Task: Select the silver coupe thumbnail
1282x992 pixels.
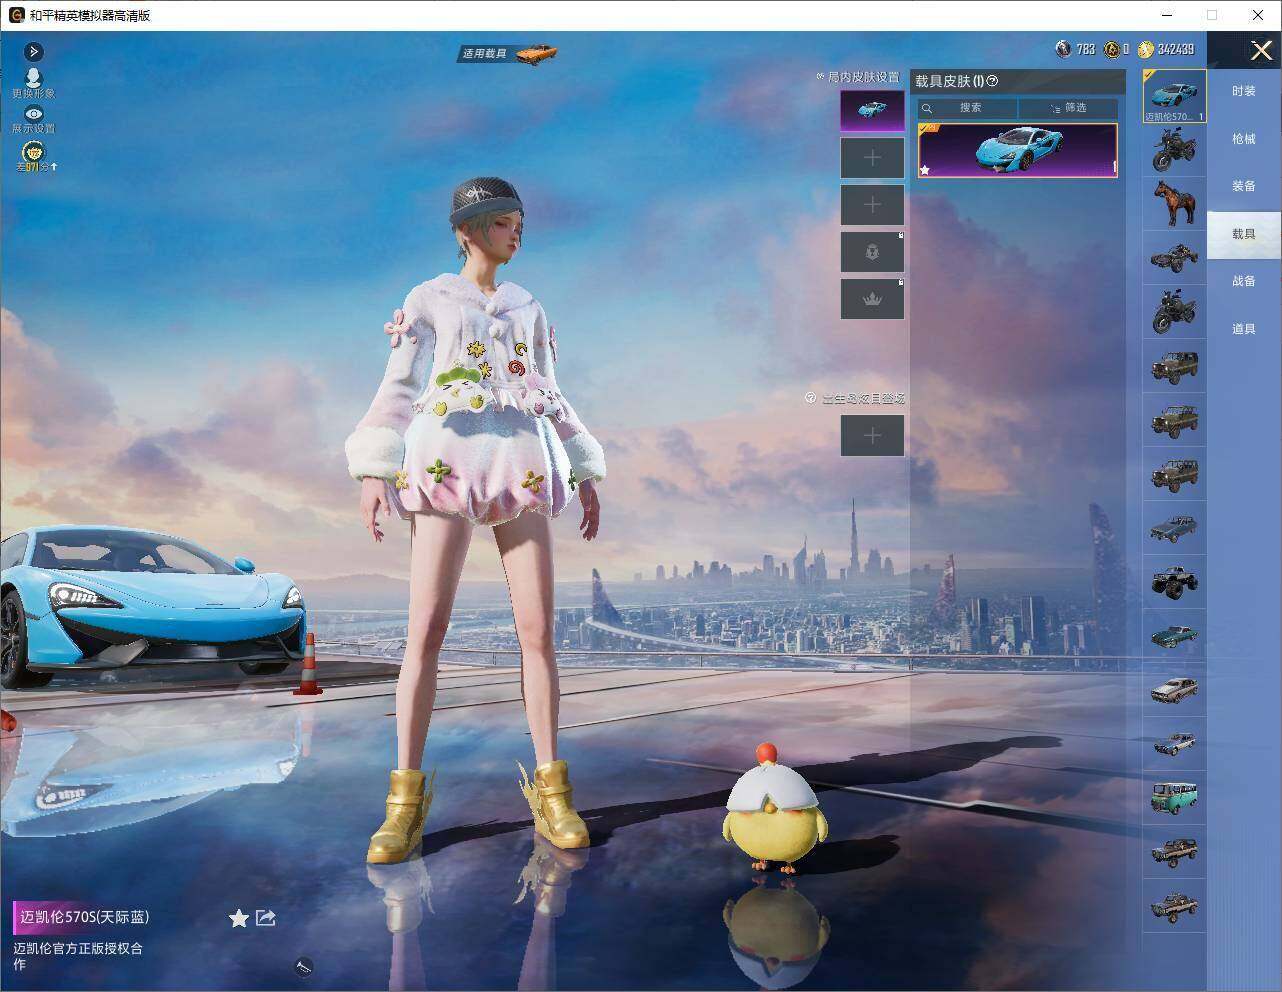Action: (1174, 689)
